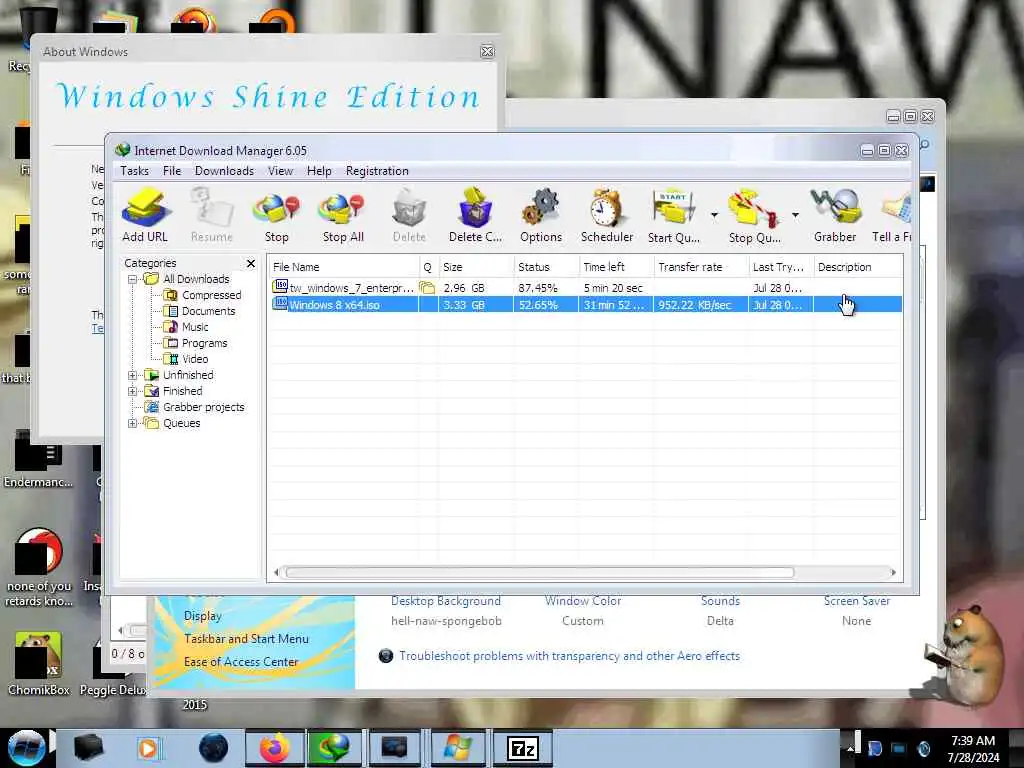This screenshot has width=1024, height=768.
Task: Sort by File Name column header
Action: tap(344, 267)
